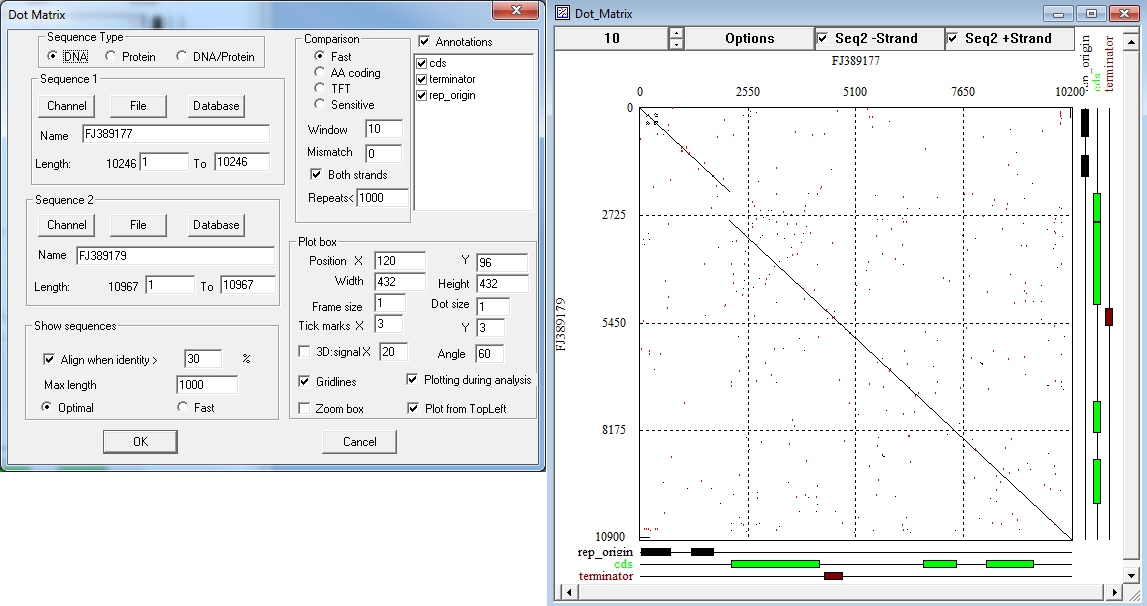The image size is (1147, 606).
Task: Select the DNA/Protein sequence type
Action: [x=181, y=56]
